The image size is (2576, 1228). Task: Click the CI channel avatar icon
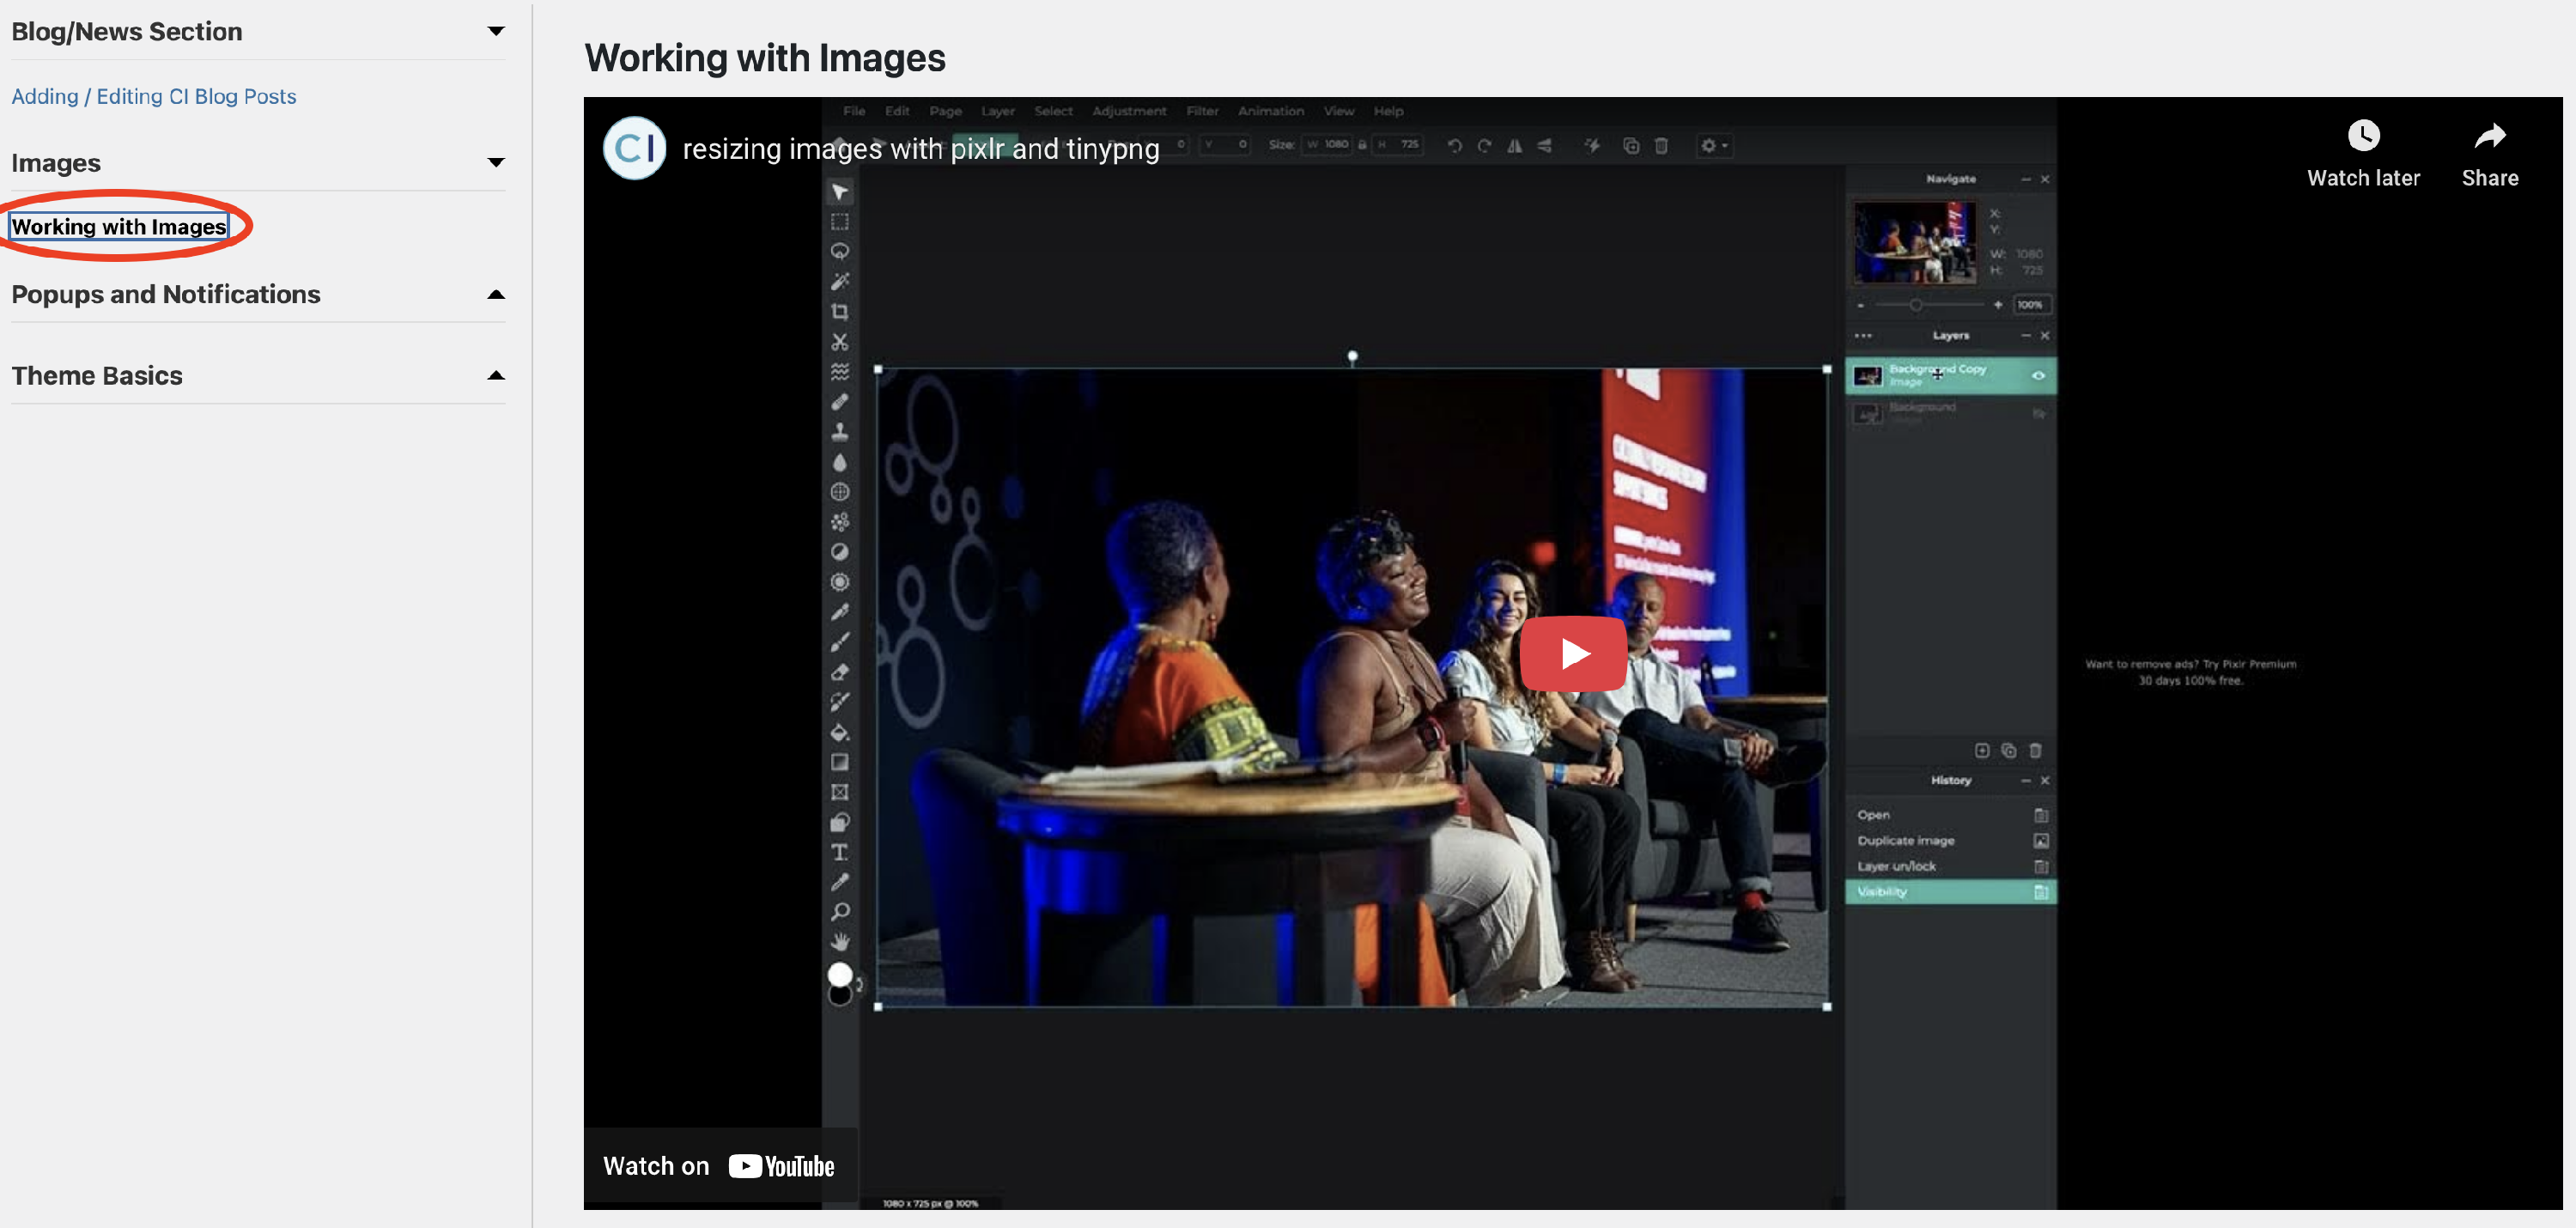click(x=634, y=148)
